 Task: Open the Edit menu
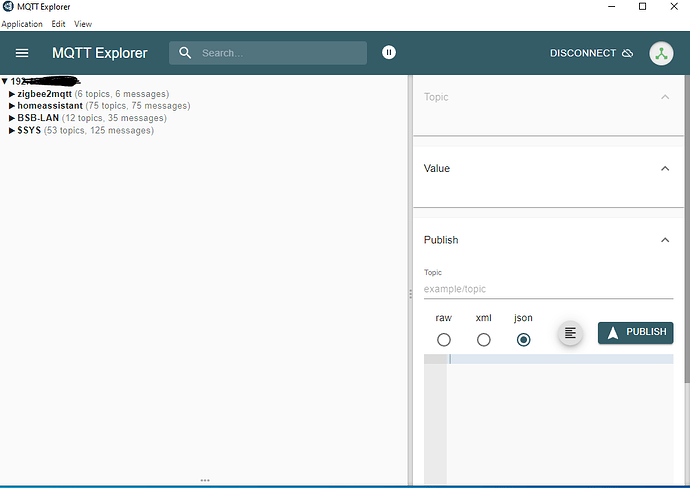pyautogui.click(x=58, y=24)
